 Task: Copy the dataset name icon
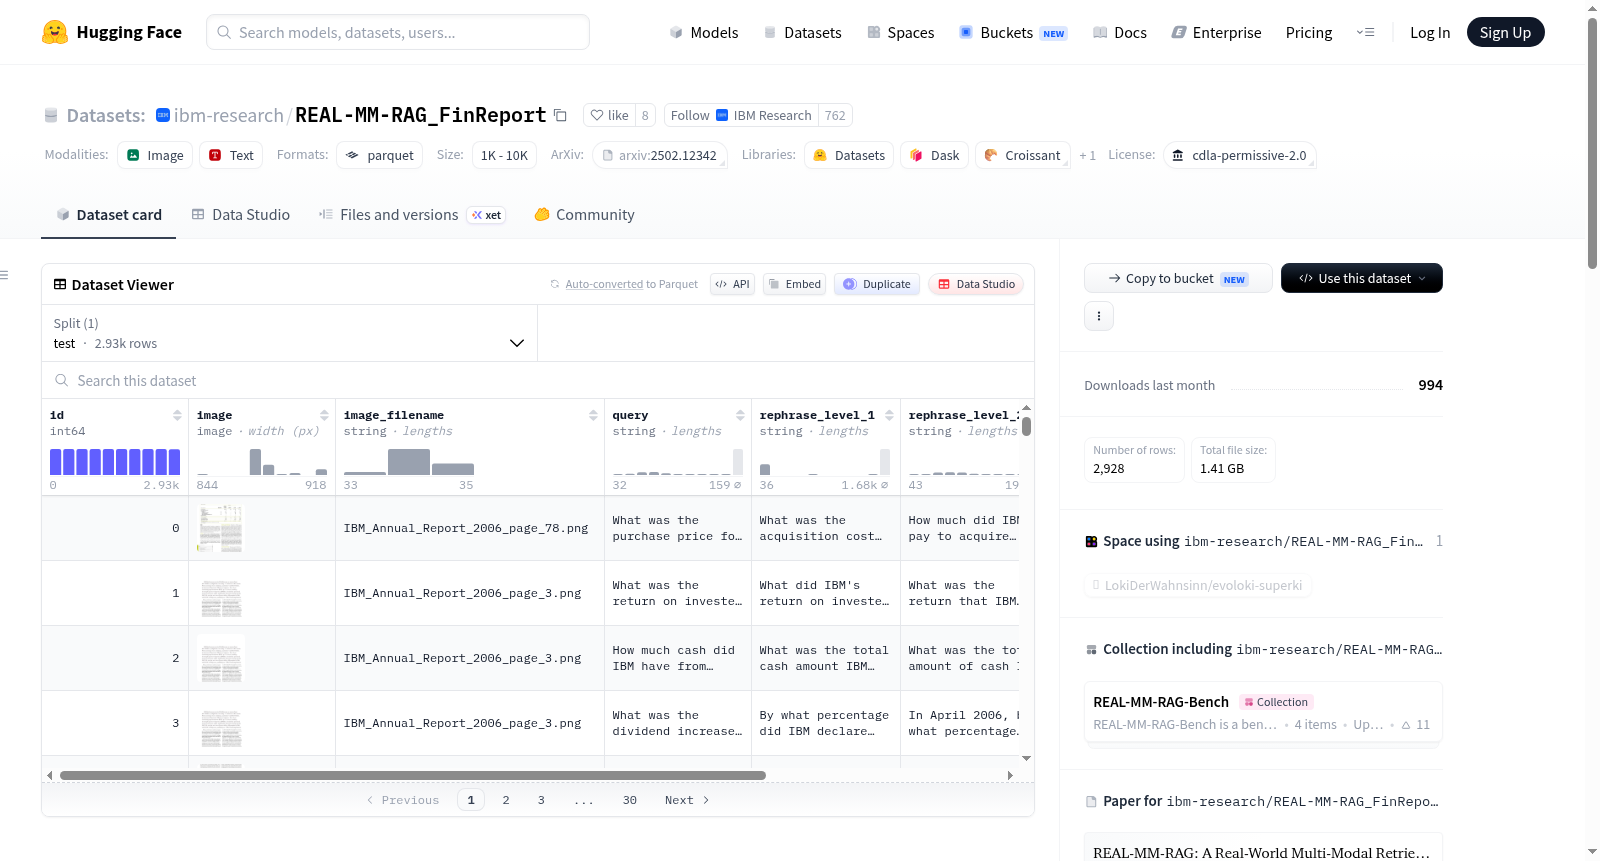point(560,116)
